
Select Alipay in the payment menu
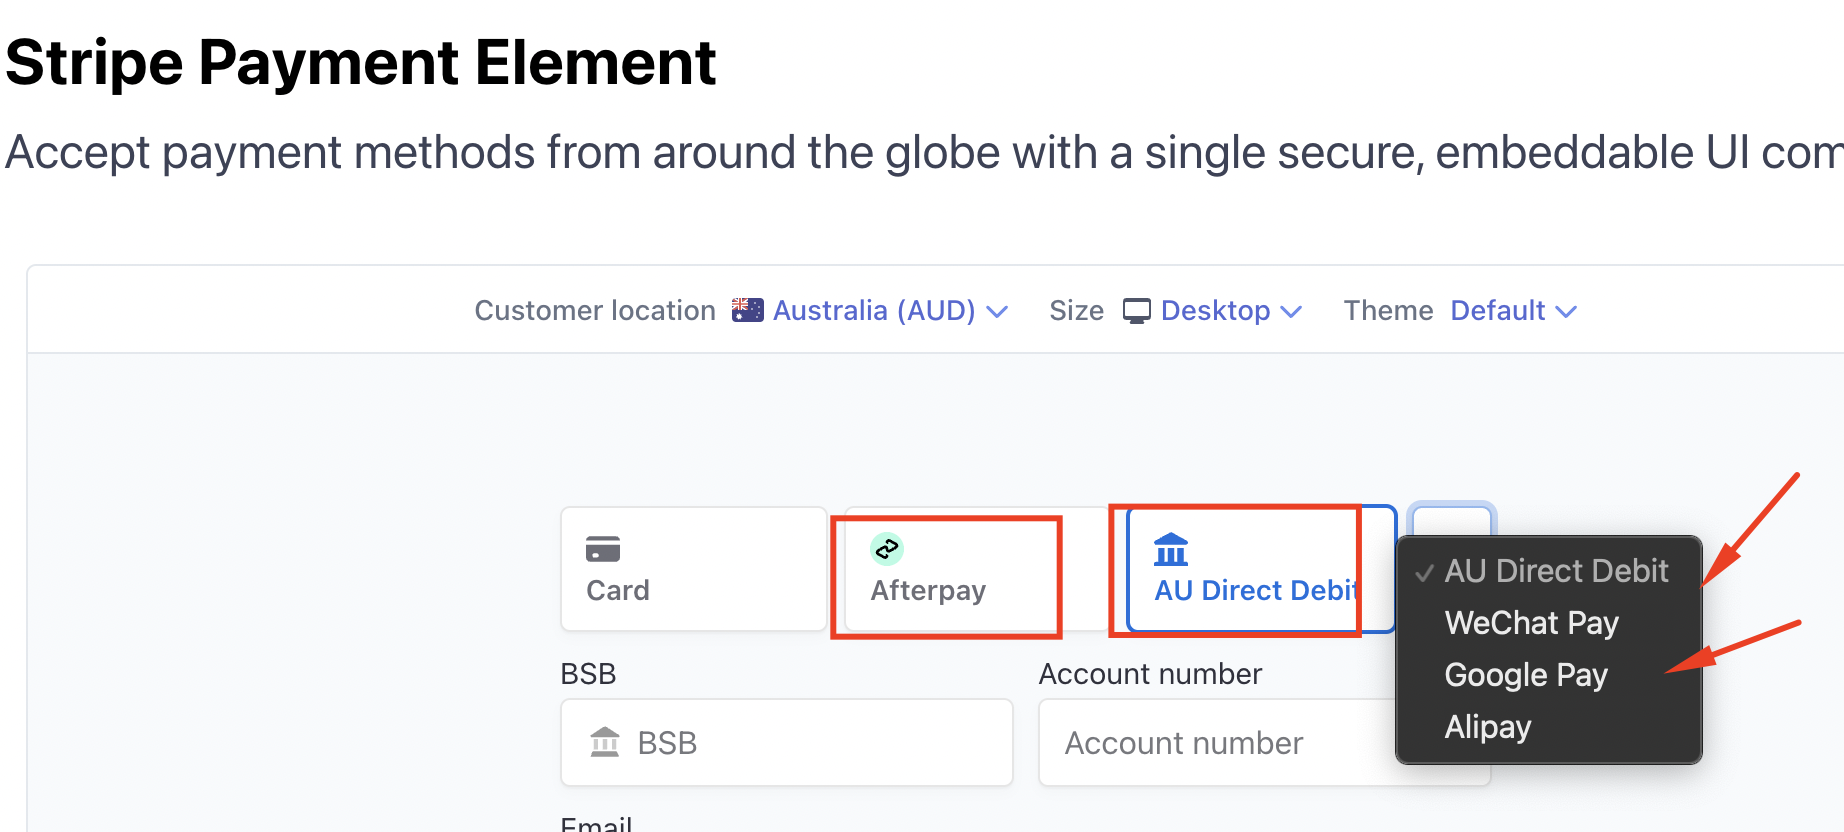pos(1487,727)
